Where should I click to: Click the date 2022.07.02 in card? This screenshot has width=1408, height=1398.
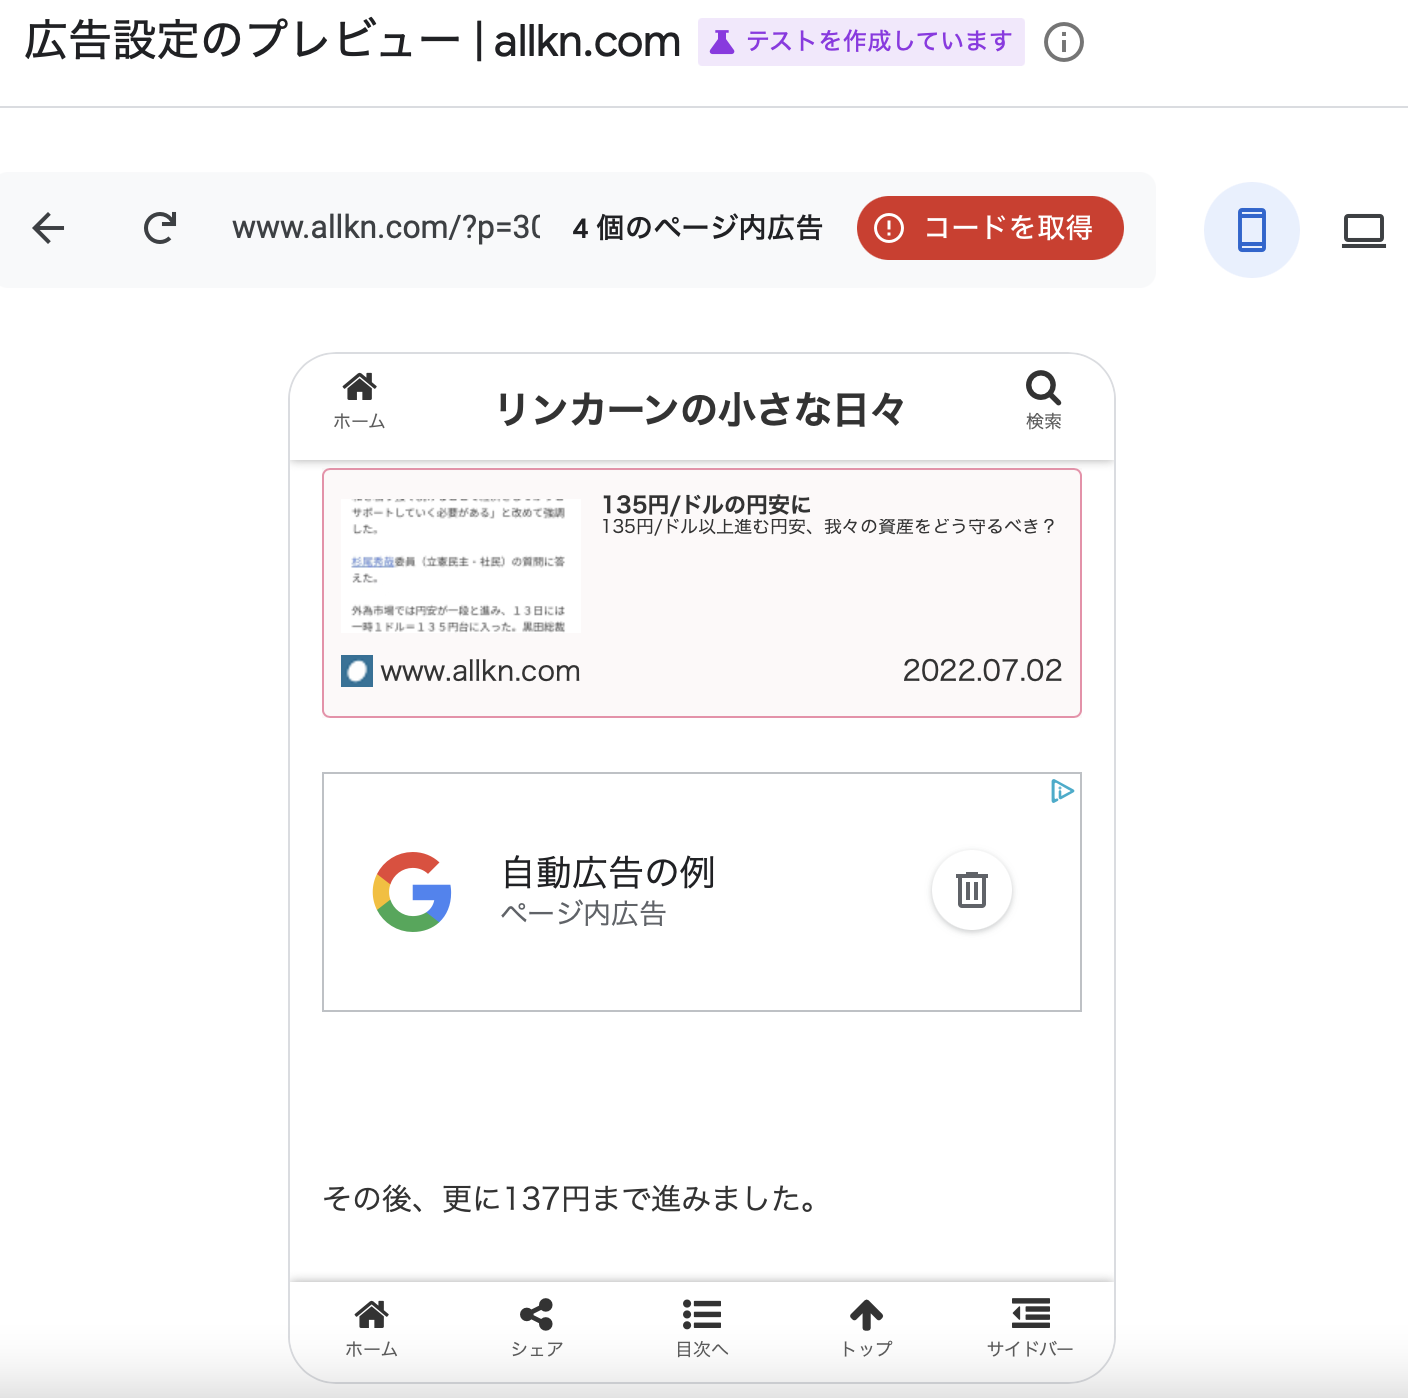point(982,670)
